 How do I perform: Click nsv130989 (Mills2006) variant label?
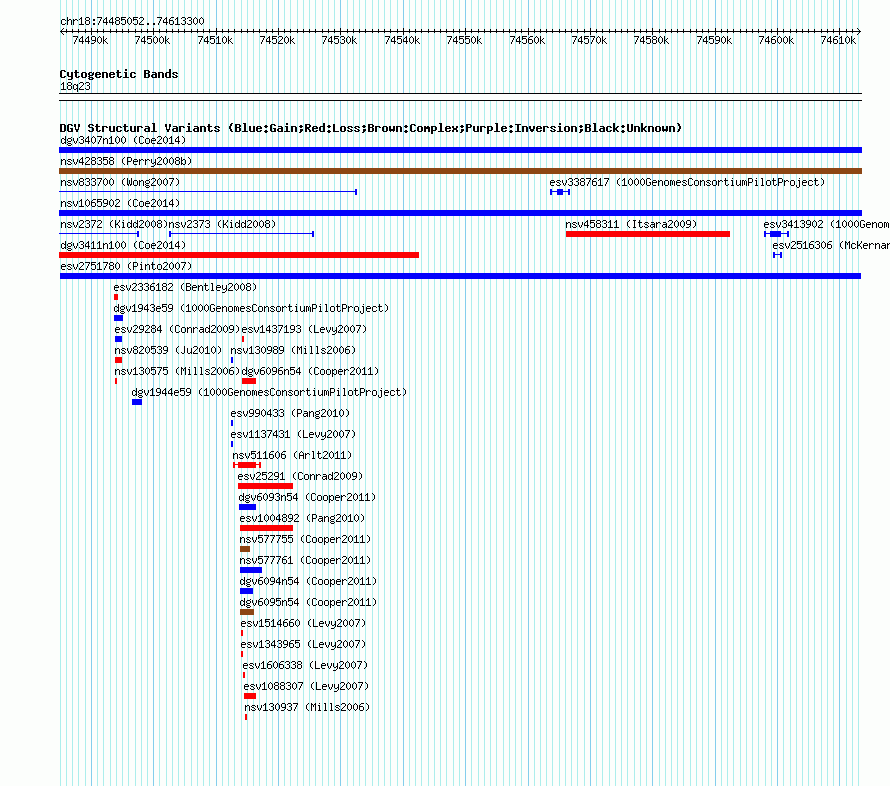[x=293, y=350]
